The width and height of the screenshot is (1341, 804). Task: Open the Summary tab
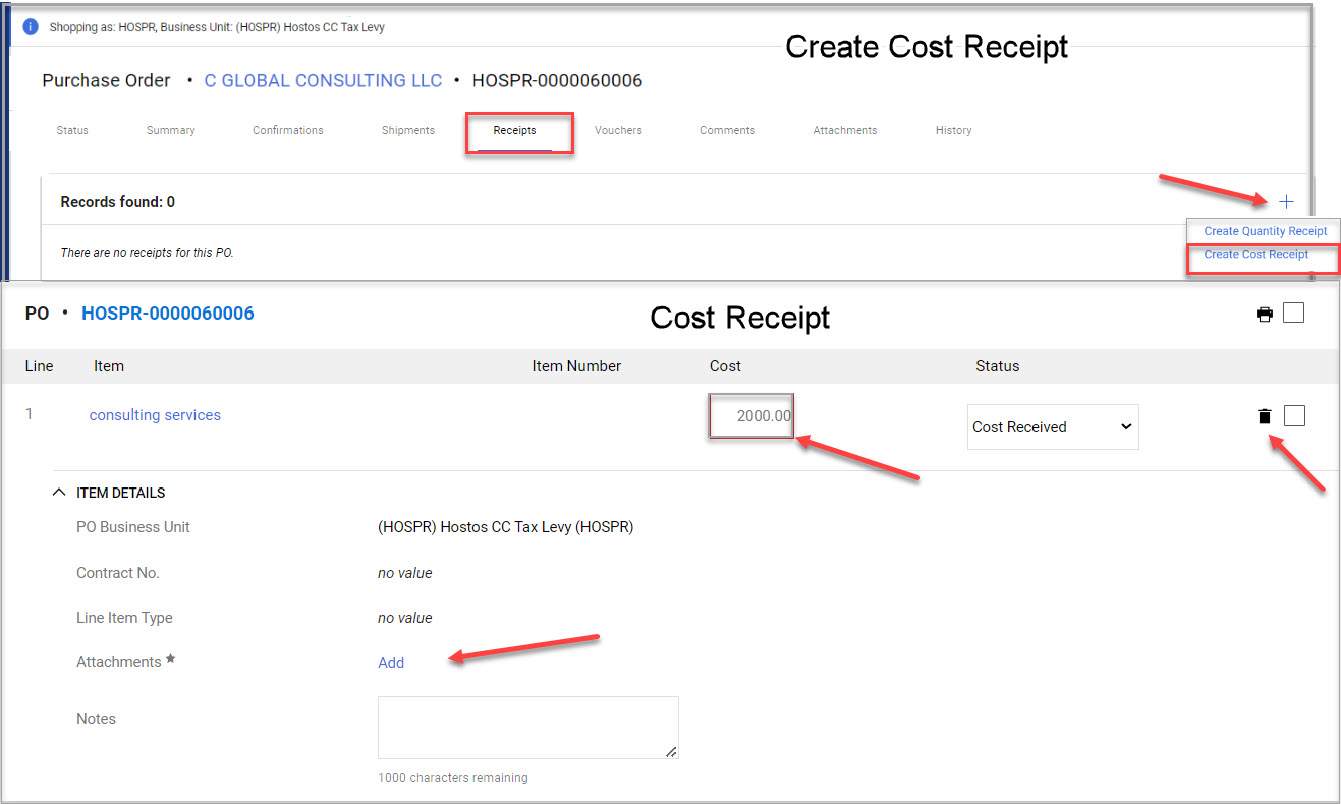click(170, 130)
